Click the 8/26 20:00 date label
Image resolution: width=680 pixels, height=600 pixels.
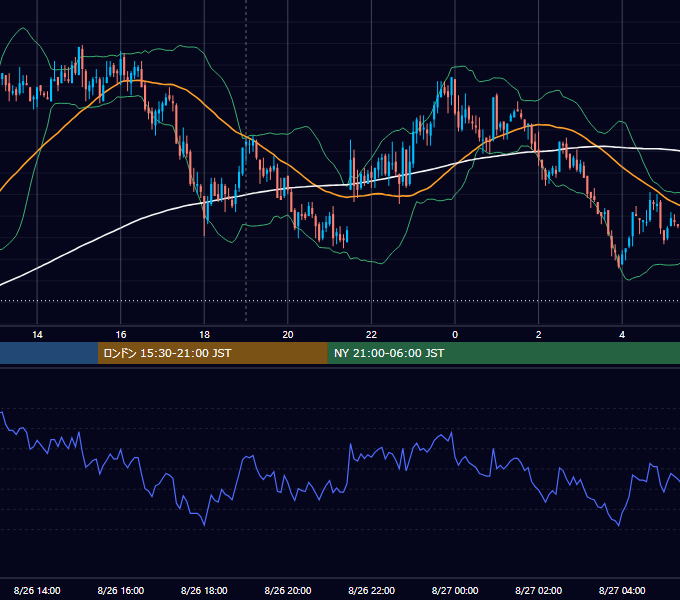pos(288,590)
